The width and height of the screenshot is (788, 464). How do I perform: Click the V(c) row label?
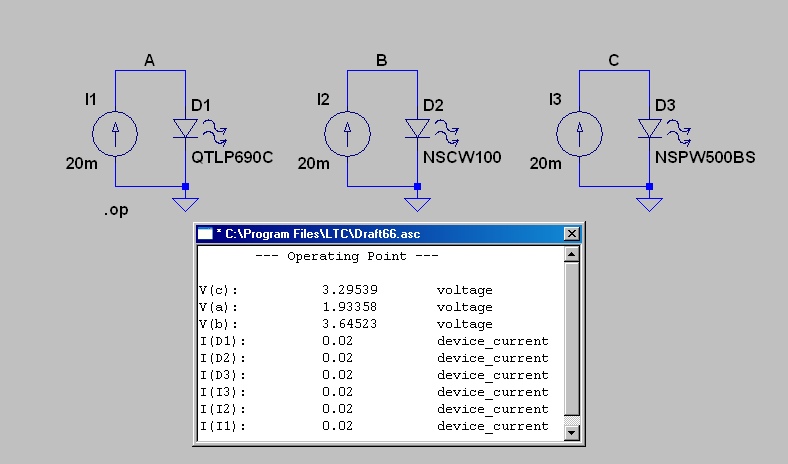tap(219, 291)
